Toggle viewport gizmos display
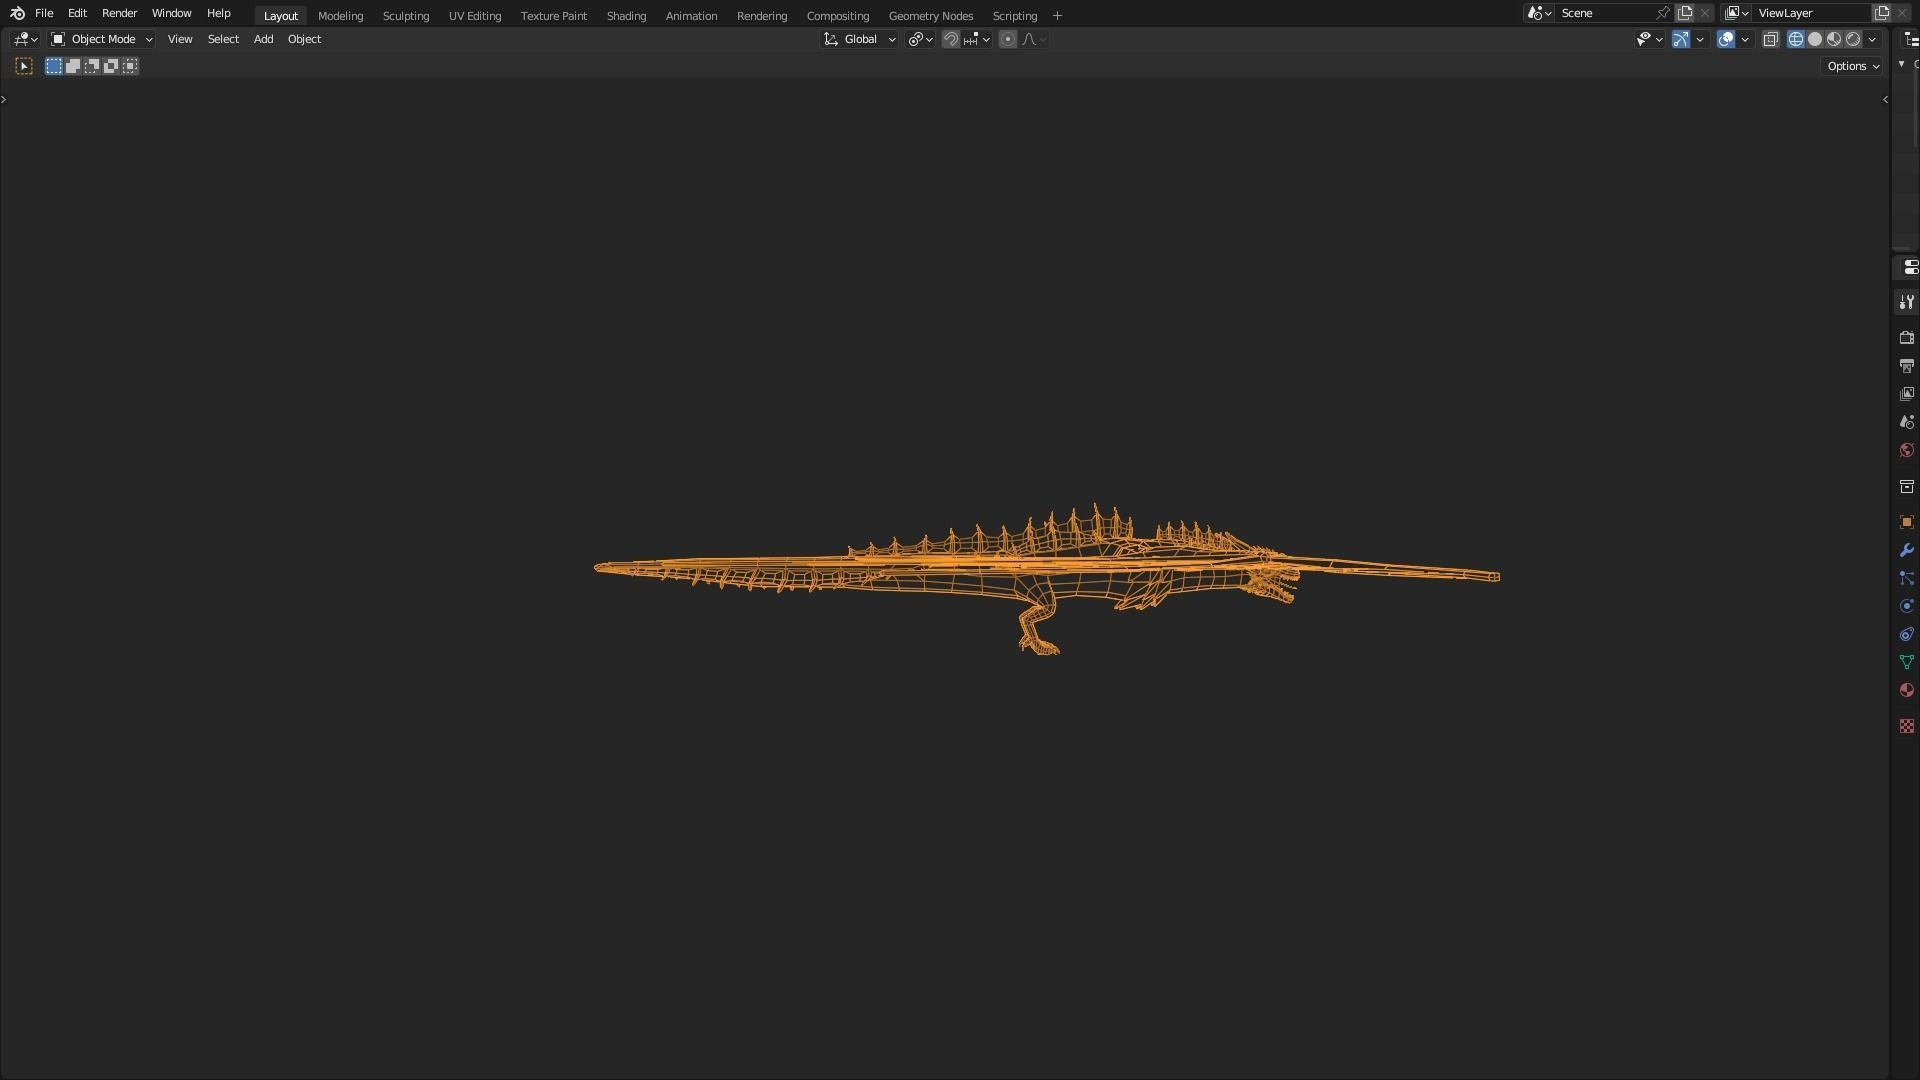The height and width of the screenshot is (1080, 1920). tap(1681, 39)
